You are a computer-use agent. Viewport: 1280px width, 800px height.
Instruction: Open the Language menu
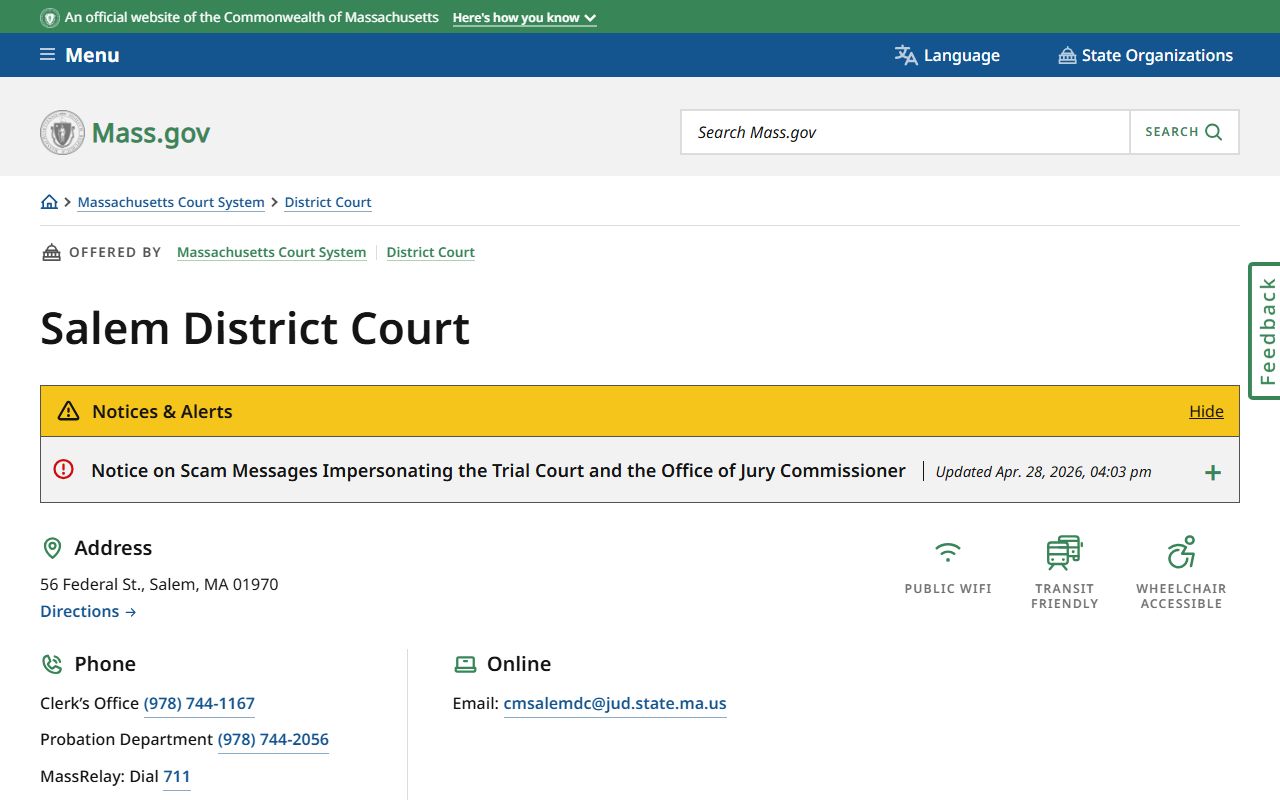pyautogui.click(x=947, y=55)
